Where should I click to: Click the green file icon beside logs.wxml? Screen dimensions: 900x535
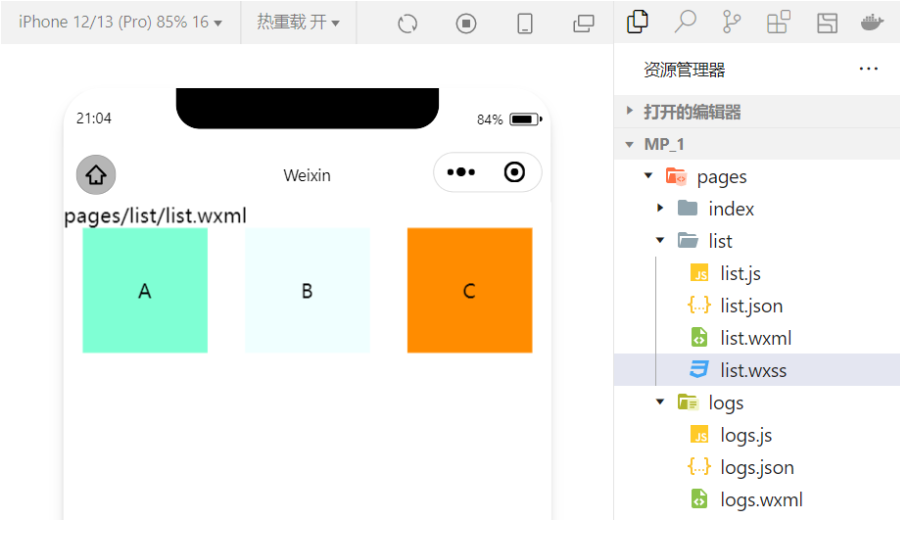pyautogui.click(x=699, y=499)
